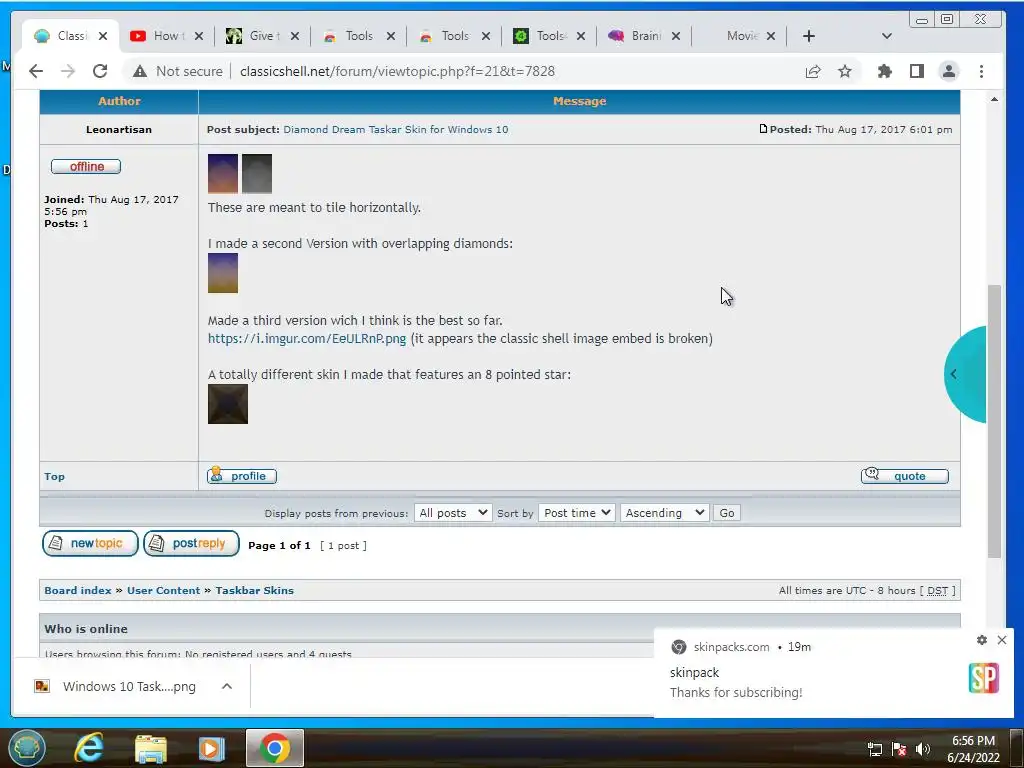Expand the teal side panel arrow
Screen dimensions: 1024x768
(x=953, y=374)
